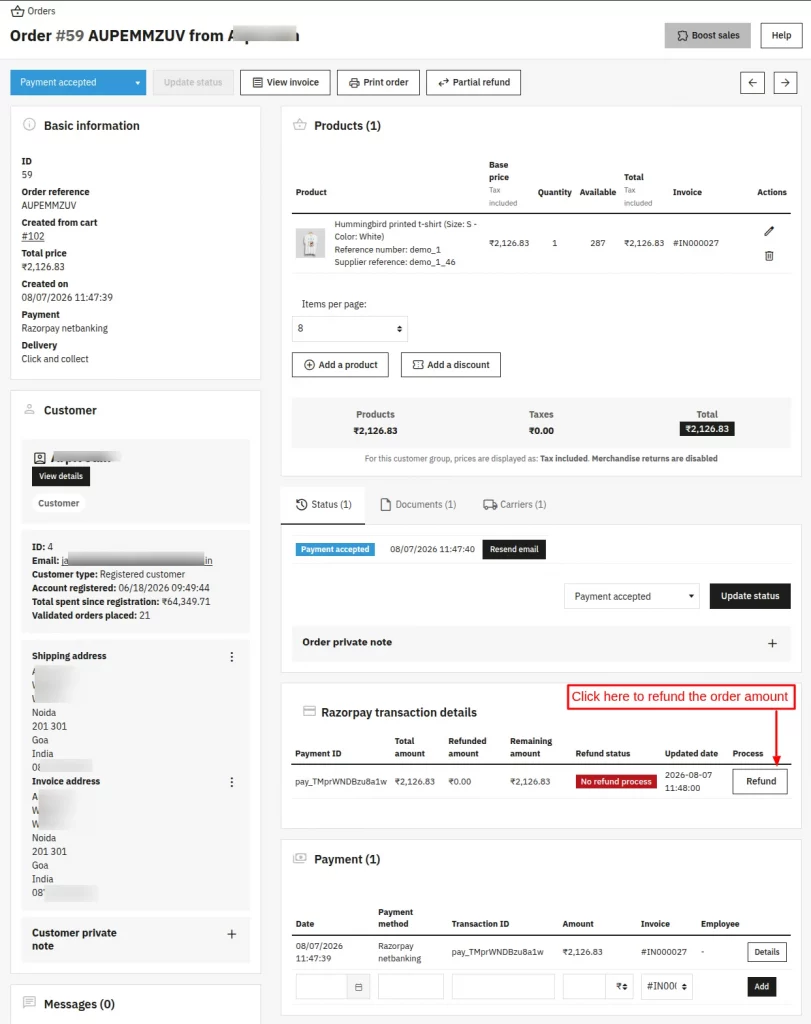View customer details
811x1024 pixels.
(61, 476)
